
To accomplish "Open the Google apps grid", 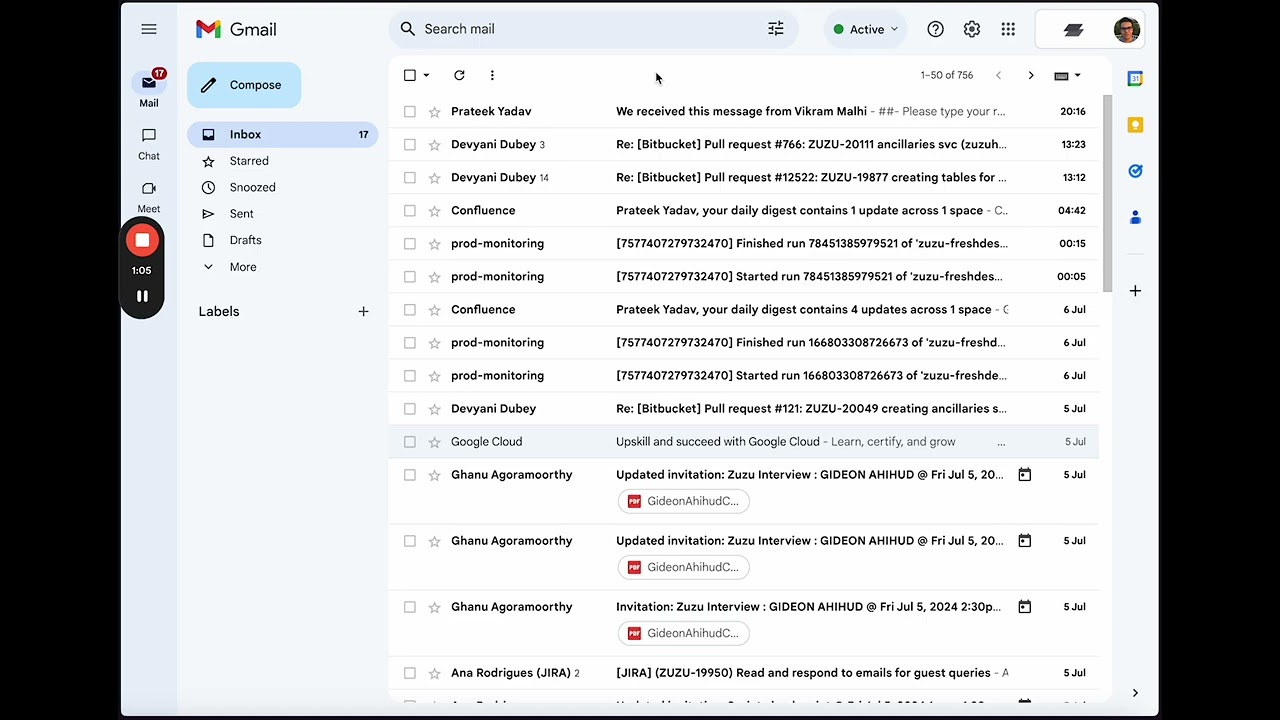I will 1008,29.
